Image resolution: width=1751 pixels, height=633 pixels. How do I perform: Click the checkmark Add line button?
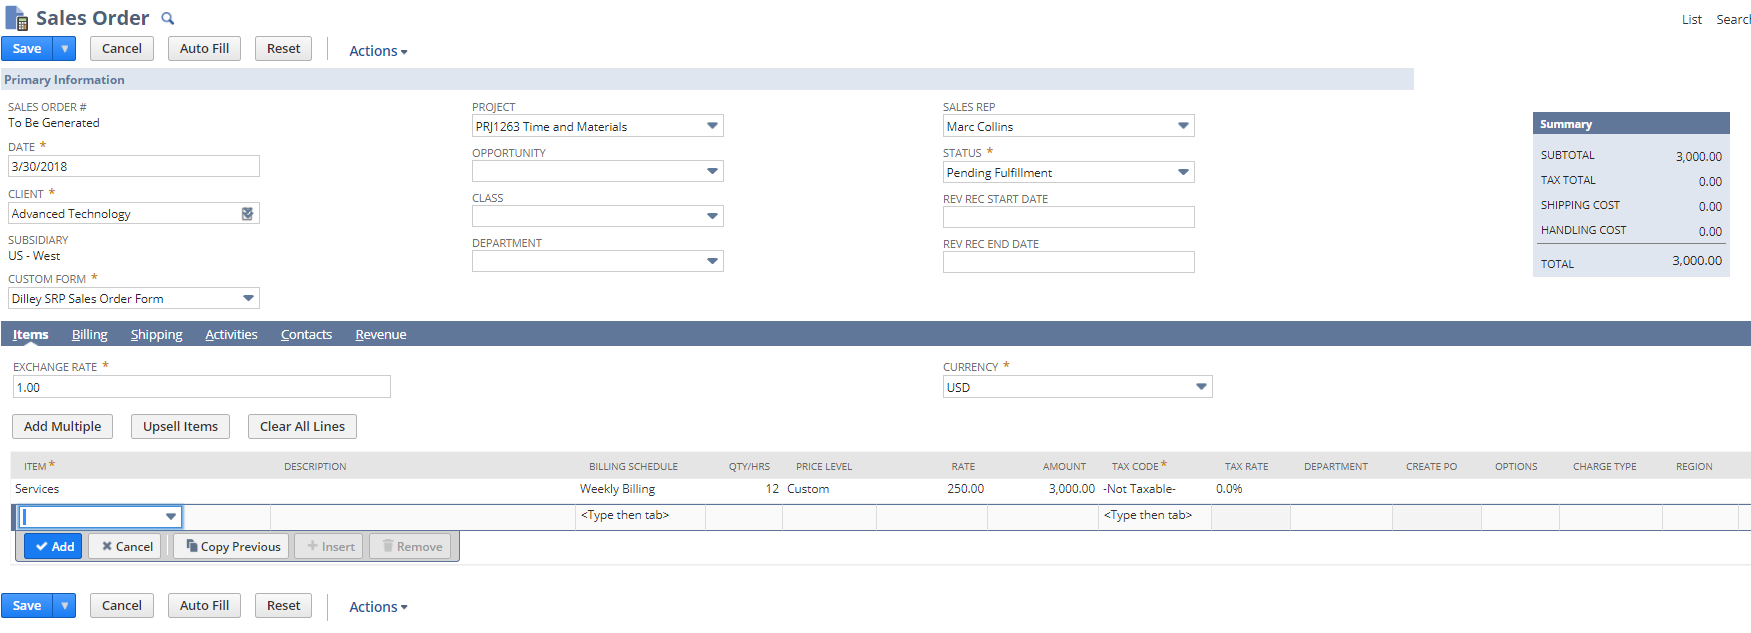pos(53,546)
